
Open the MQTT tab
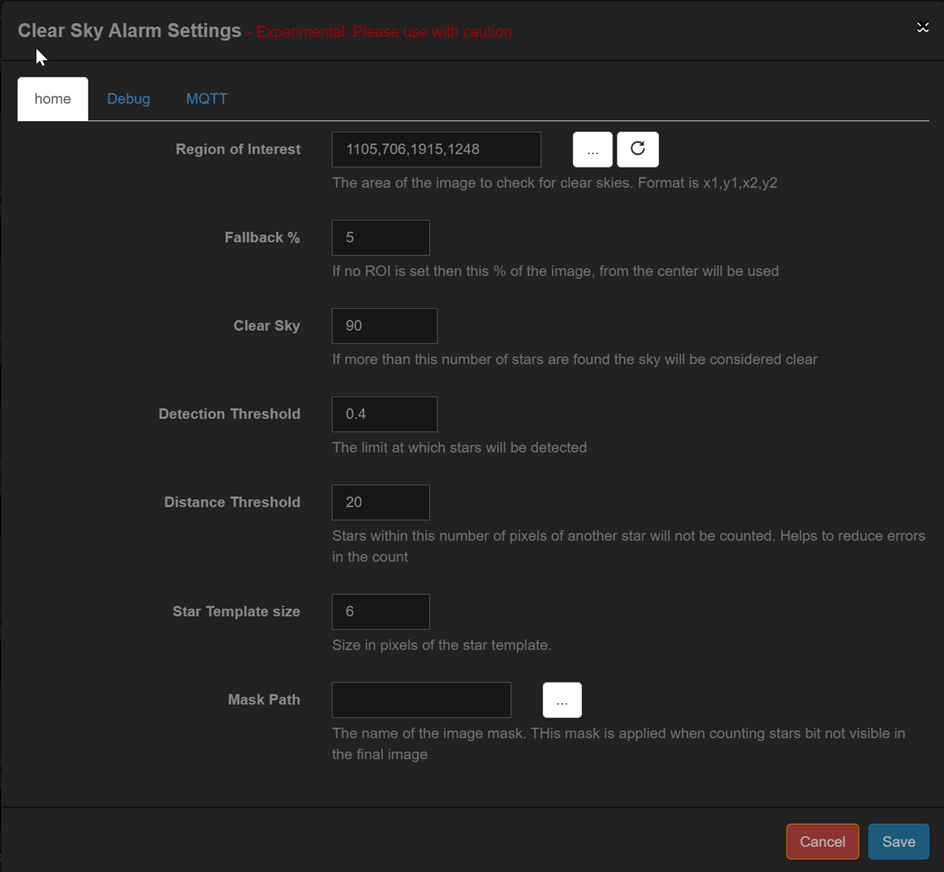(x=206, y=98)
